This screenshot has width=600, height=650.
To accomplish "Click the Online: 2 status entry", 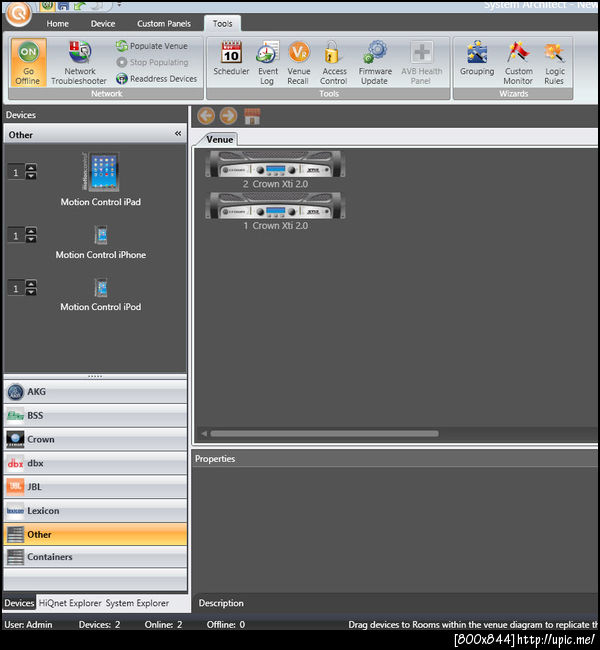I will pyautogui.click(x=163, y=624).
